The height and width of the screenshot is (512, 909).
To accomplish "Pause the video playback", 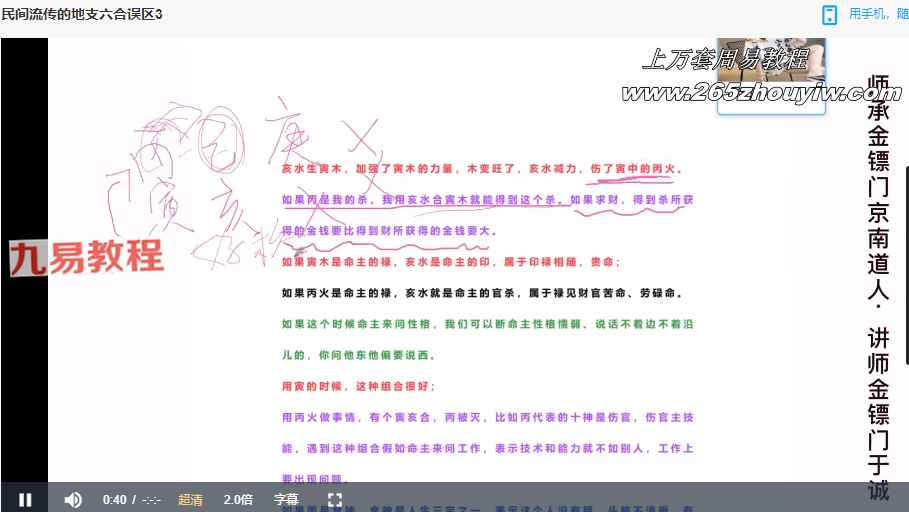I will (25, 499).
